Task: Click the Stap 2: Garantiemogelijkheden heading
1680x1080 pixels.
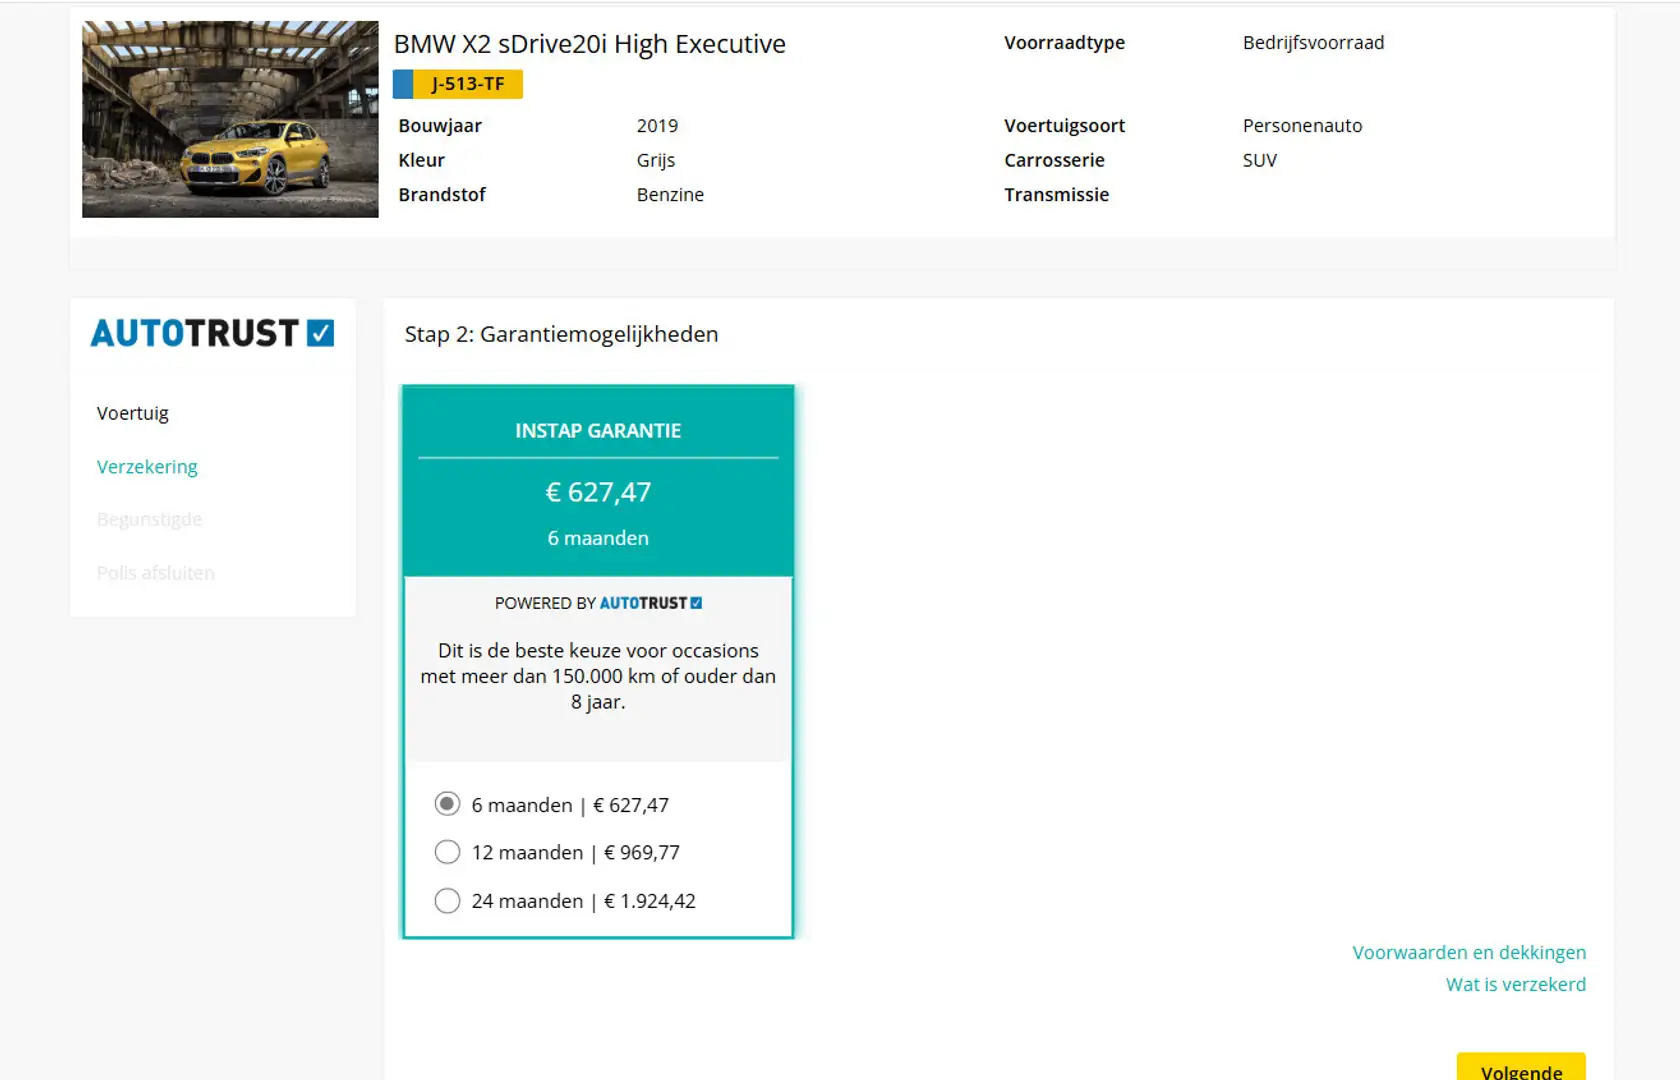Action: pos(561,334)
